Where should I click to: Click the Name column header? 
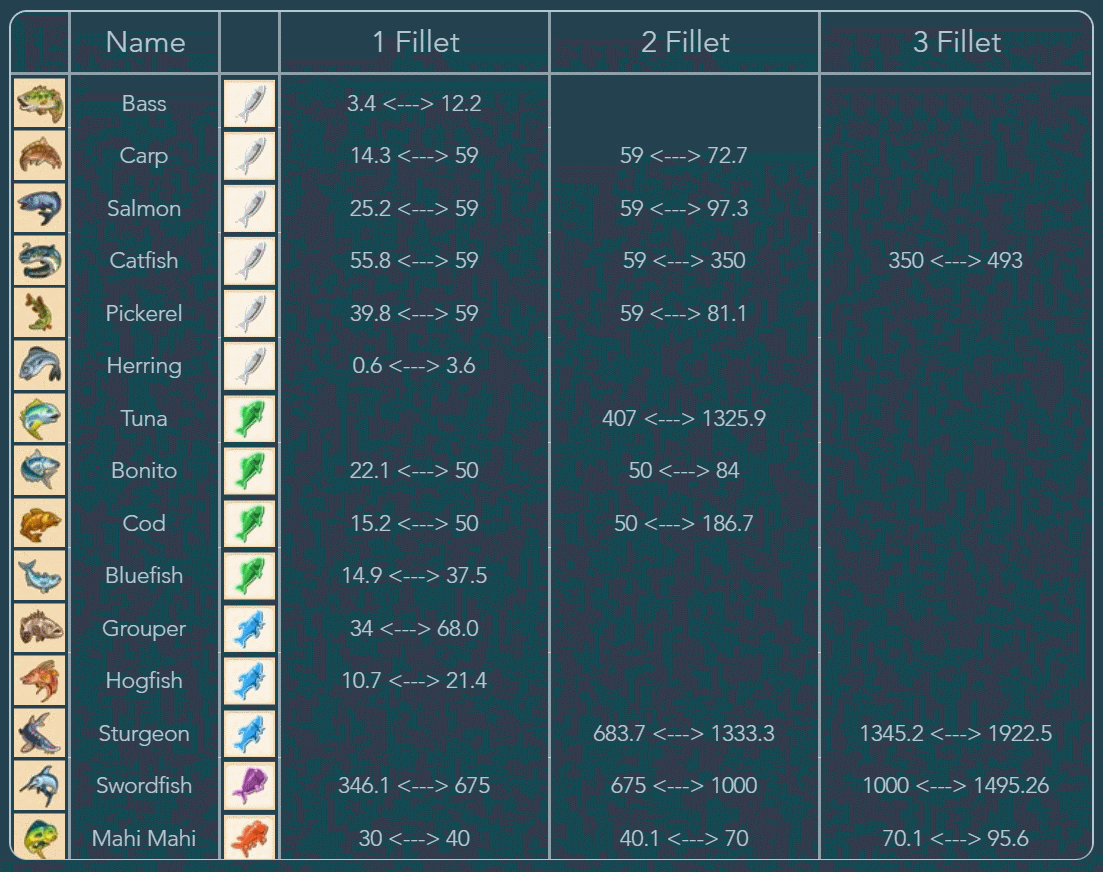145,42
